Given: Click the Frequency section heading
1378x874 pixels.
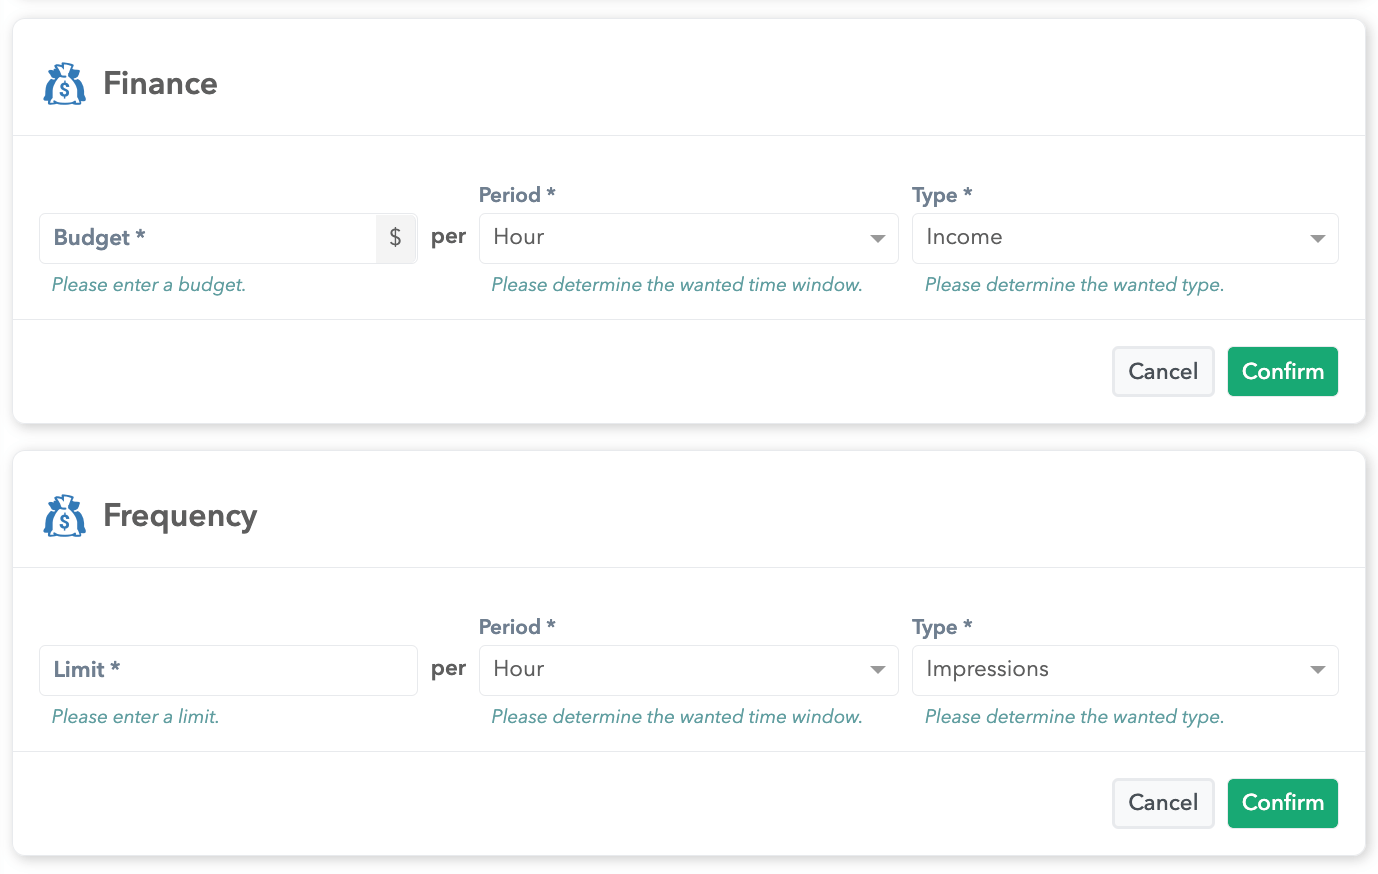Looking at the screenshot, I should click(x=180, y=516).
